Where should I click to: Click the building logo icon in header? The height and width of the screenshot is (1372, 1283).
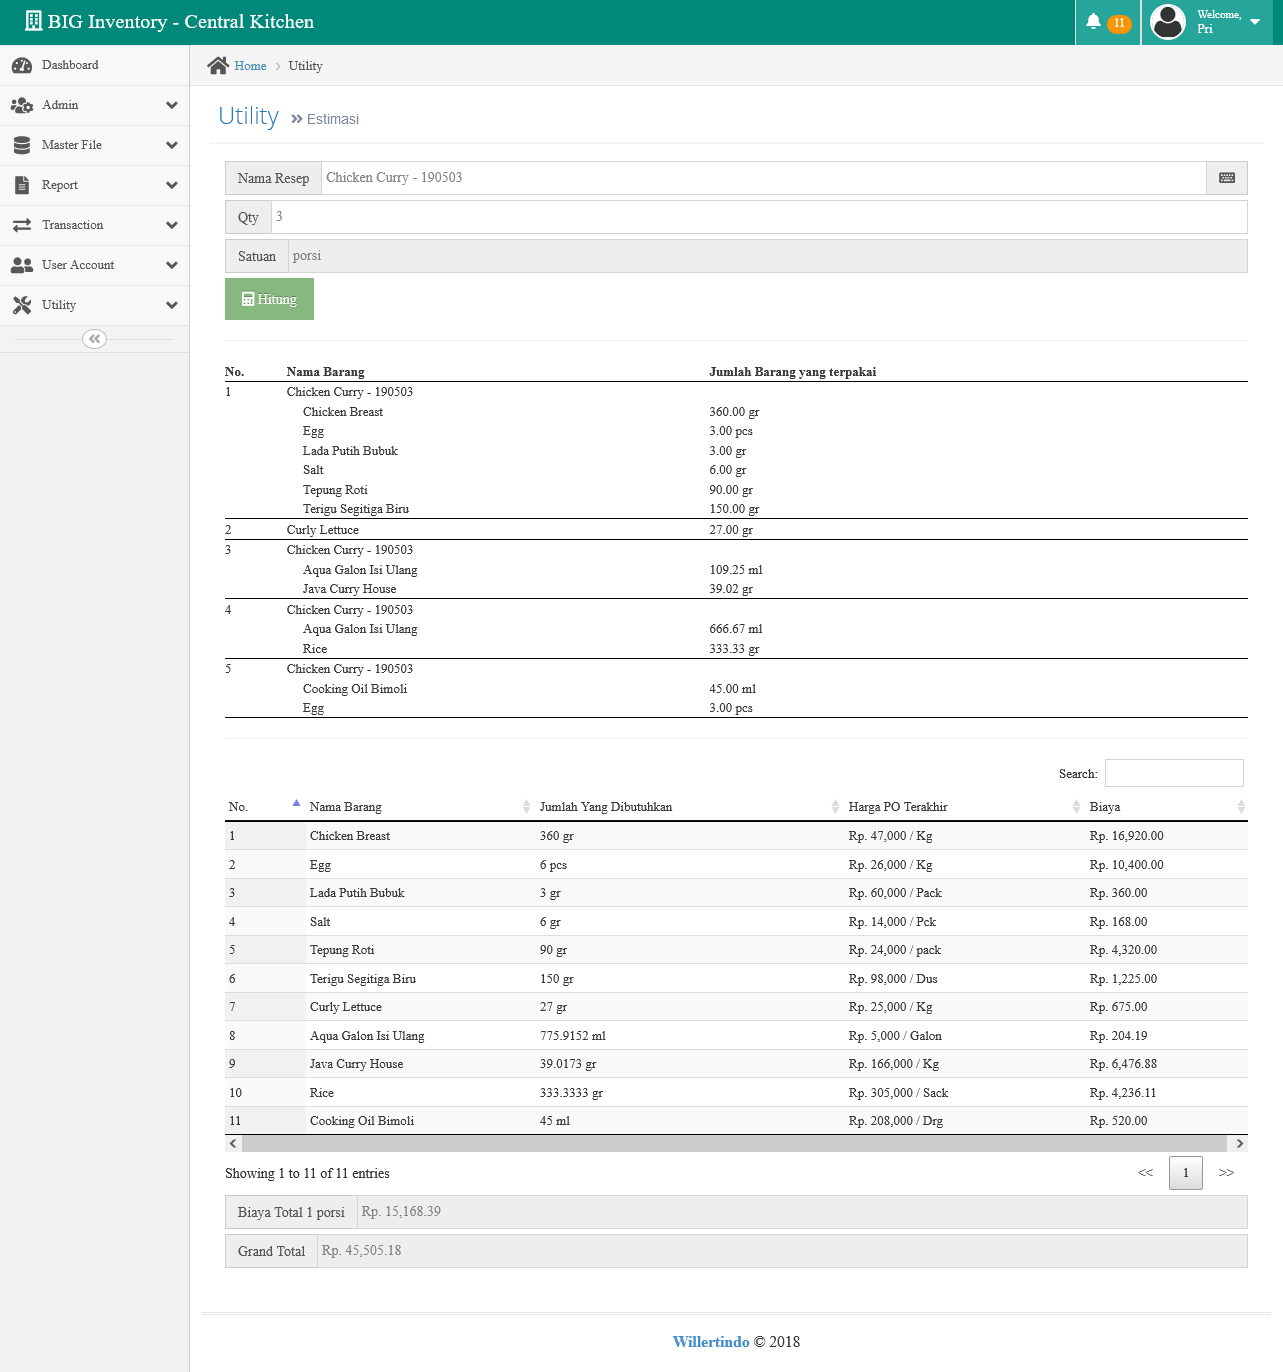click(34, 21)
